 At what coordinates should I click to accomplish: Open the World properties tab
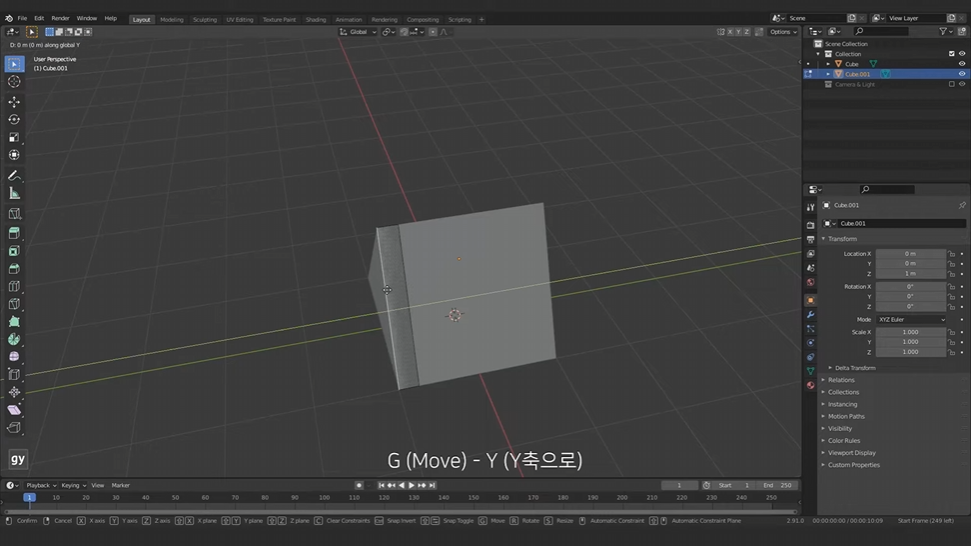pos(811,282)
